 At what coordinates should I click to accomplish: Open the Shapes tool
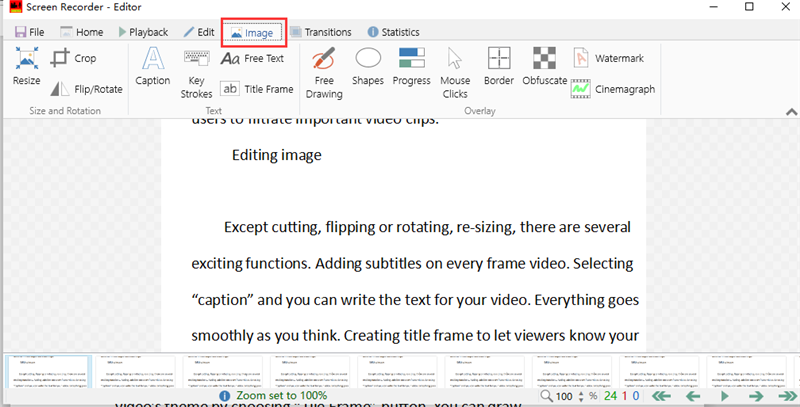[368, 66]
